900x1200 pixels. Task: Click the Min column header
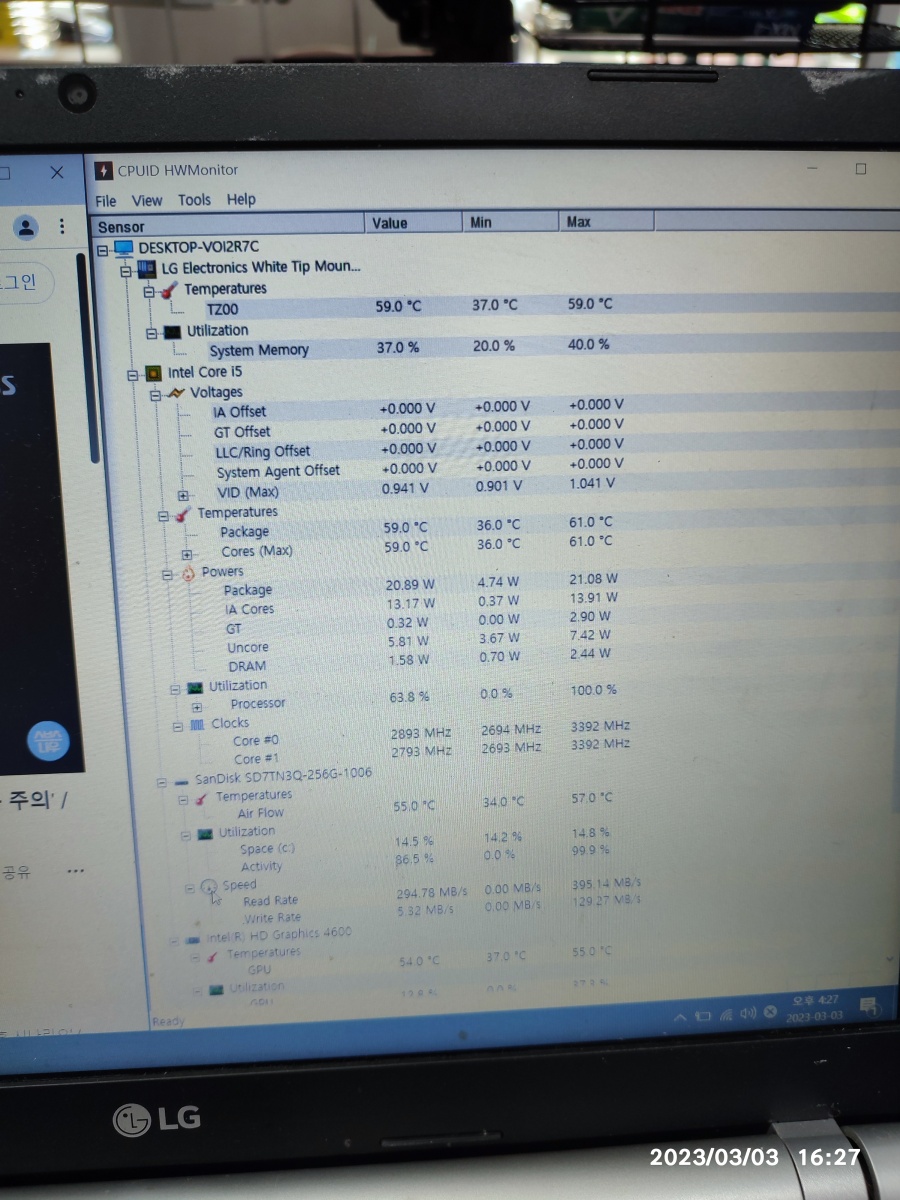511,222
